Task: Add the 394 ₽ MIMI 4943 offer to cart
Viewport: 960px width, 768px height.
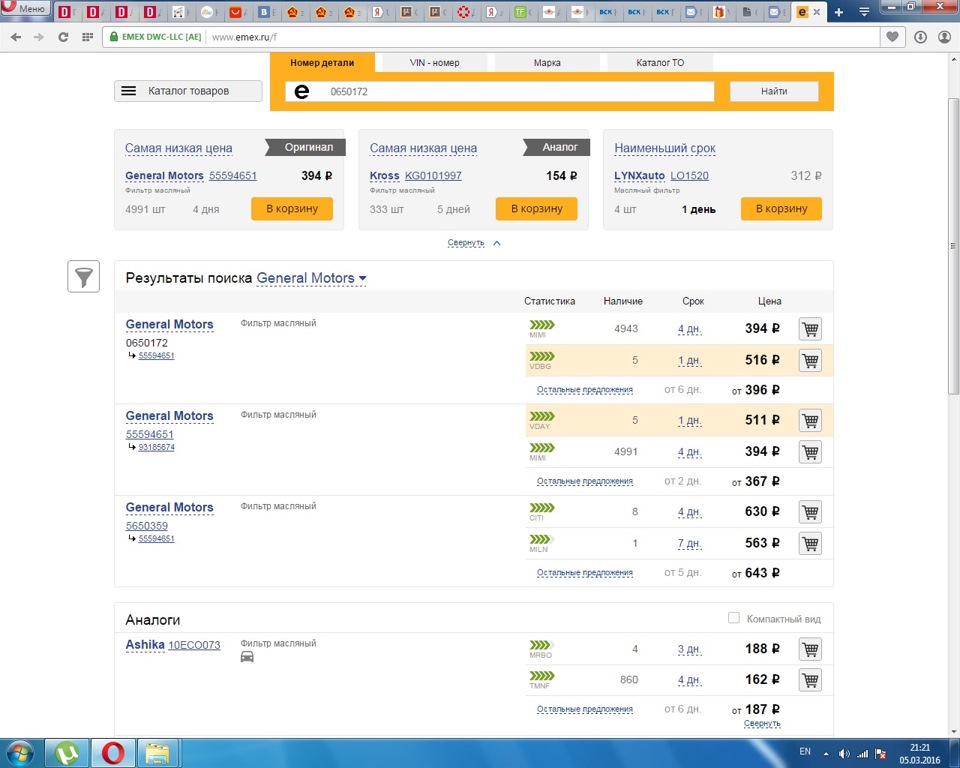Action: click(810, 329)
